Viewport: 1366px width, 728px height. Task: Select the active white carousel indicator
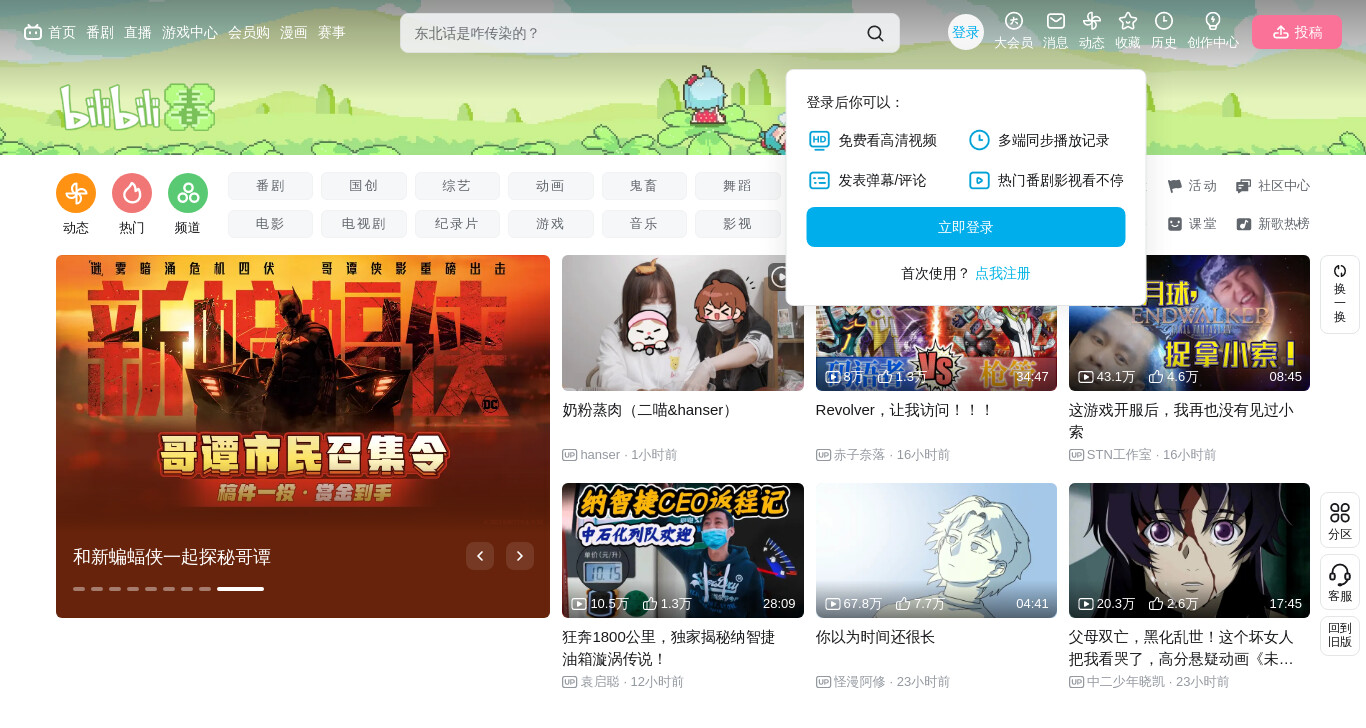[240, 589]
